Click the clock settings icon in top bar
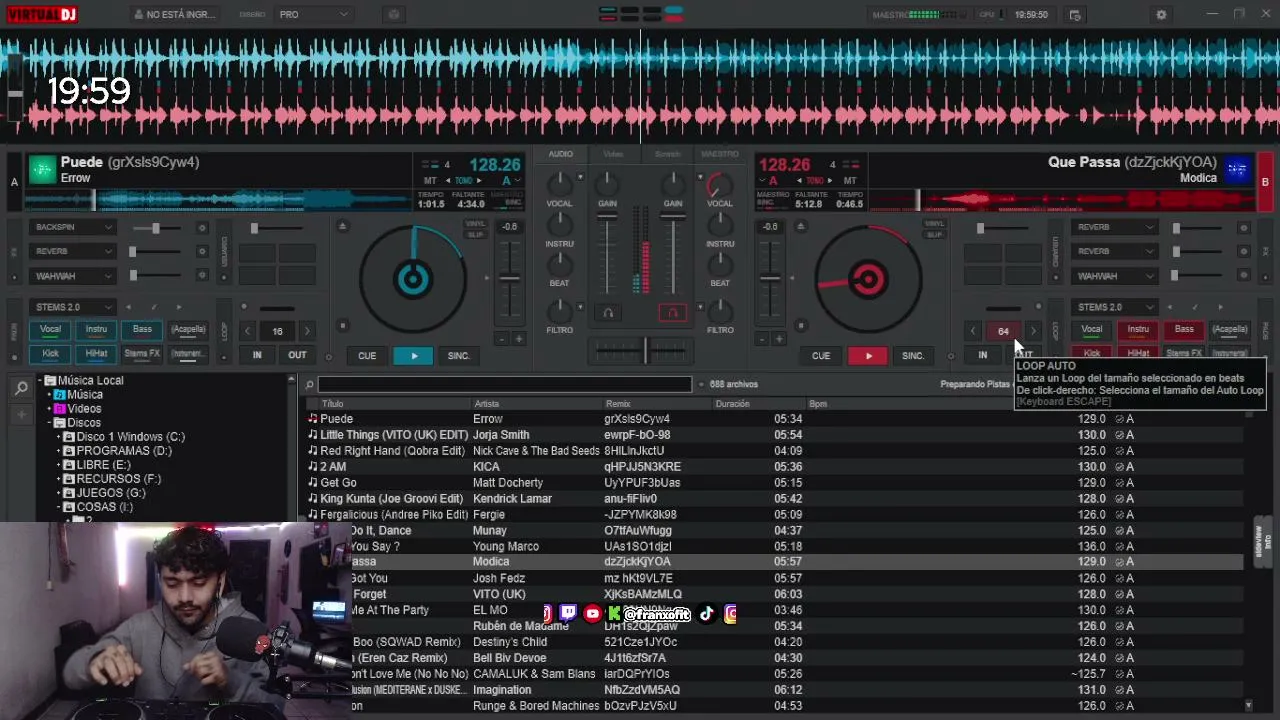 [x=1075, y=15]
